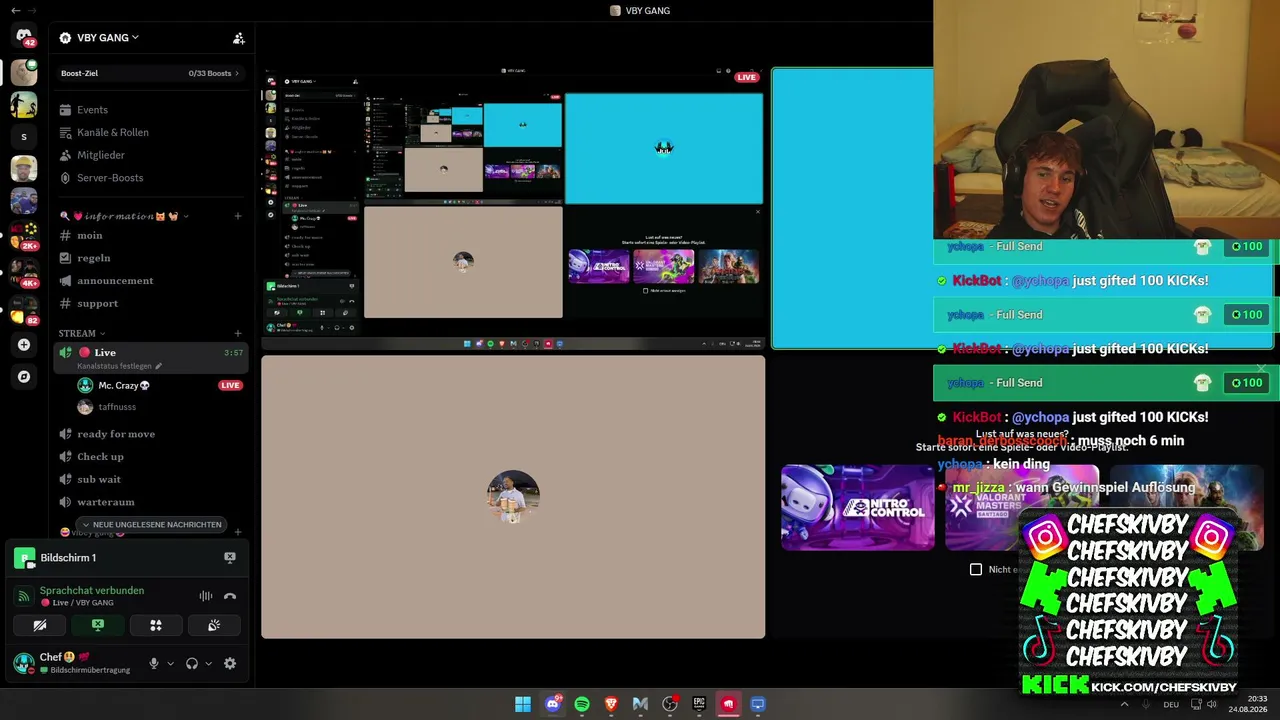
Task: Open Discord from the taskbar
Action: click(x=553, y=704)
